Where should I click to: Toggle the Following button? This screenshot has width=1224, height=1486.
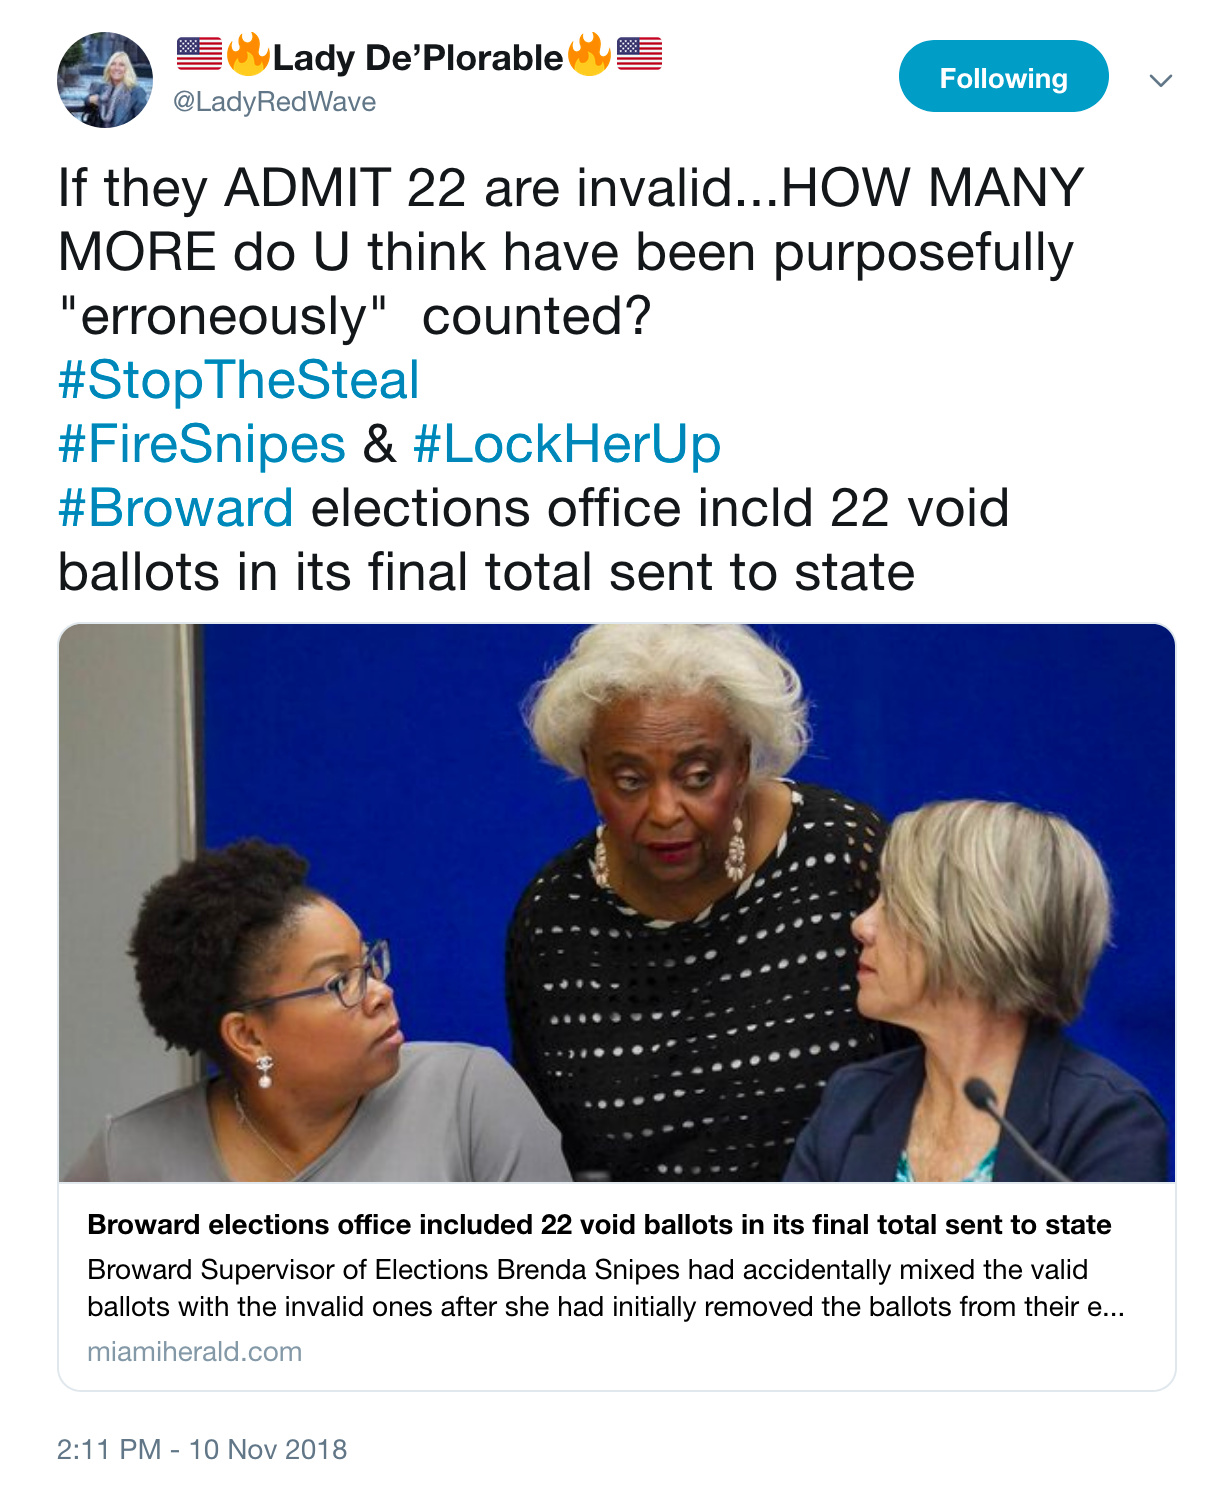click(x=1003, y=76)
